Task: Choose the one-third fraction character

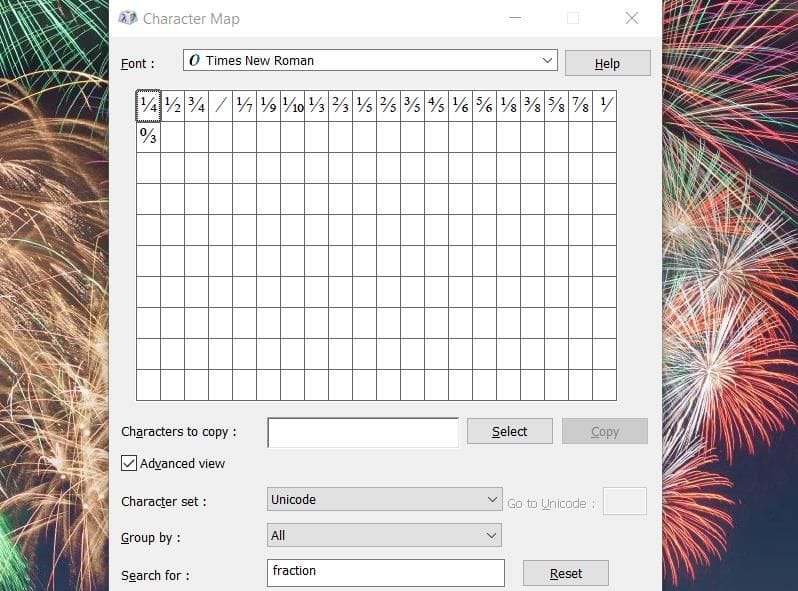Action: 316,106
